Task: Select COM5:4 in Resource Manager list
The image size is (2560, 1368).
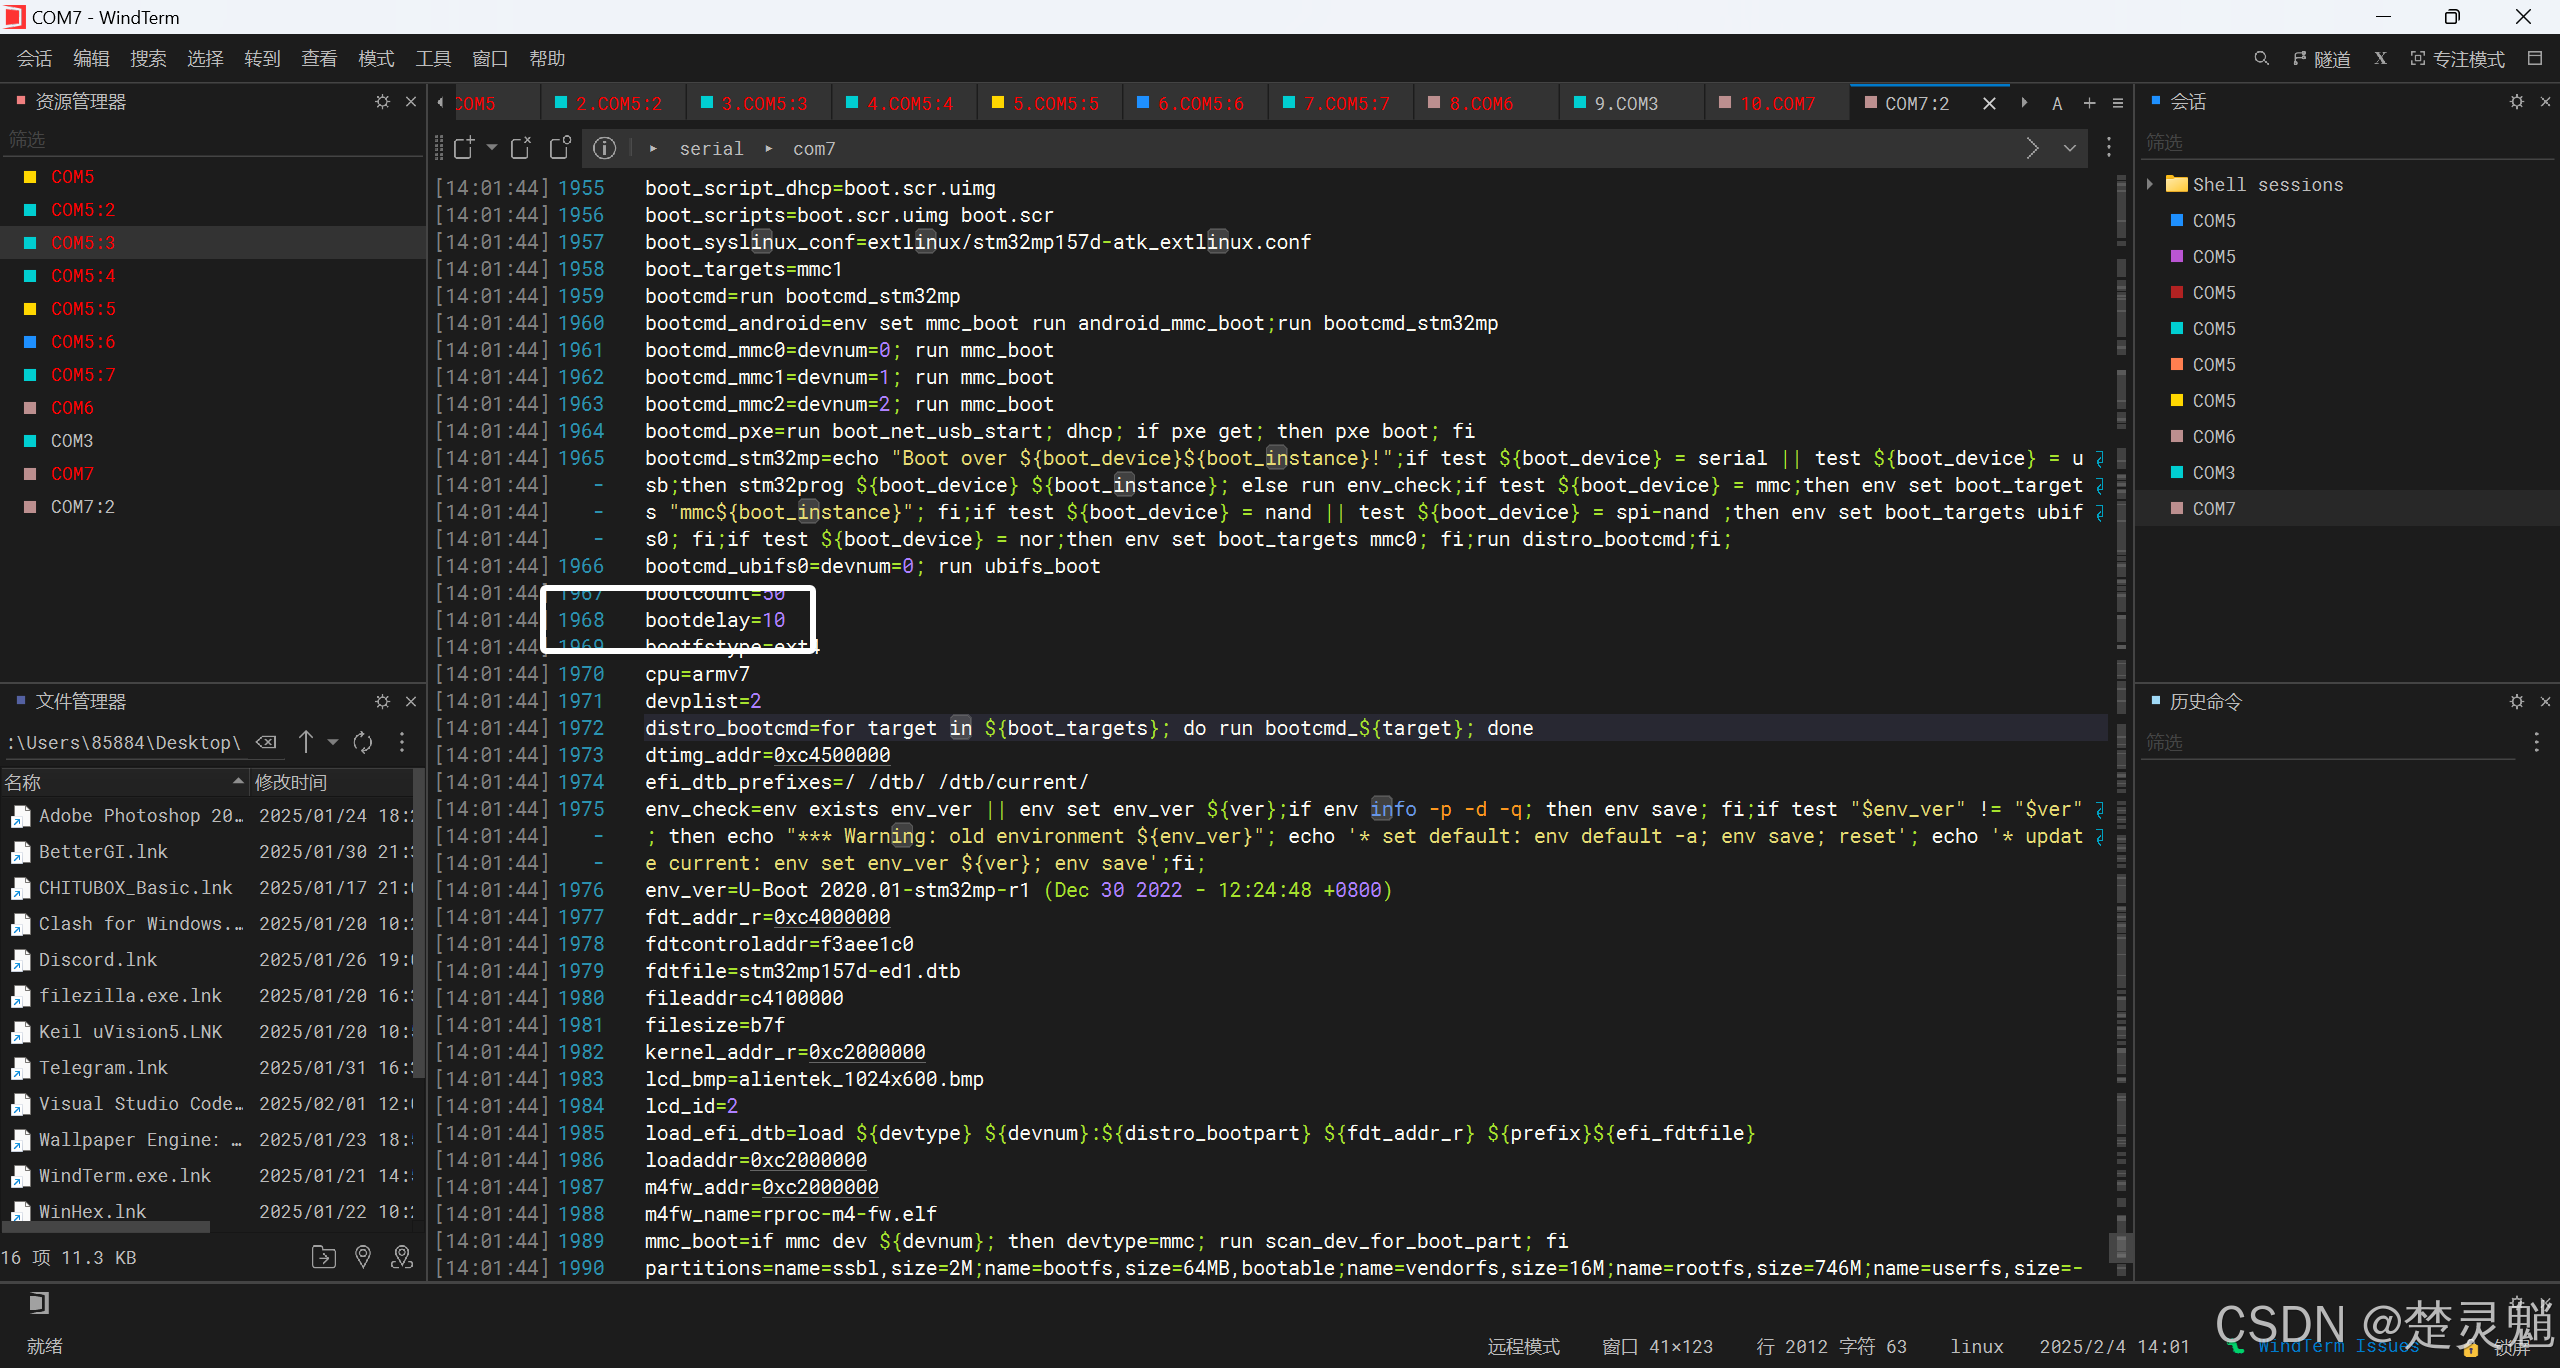Action: pos(83,276)
